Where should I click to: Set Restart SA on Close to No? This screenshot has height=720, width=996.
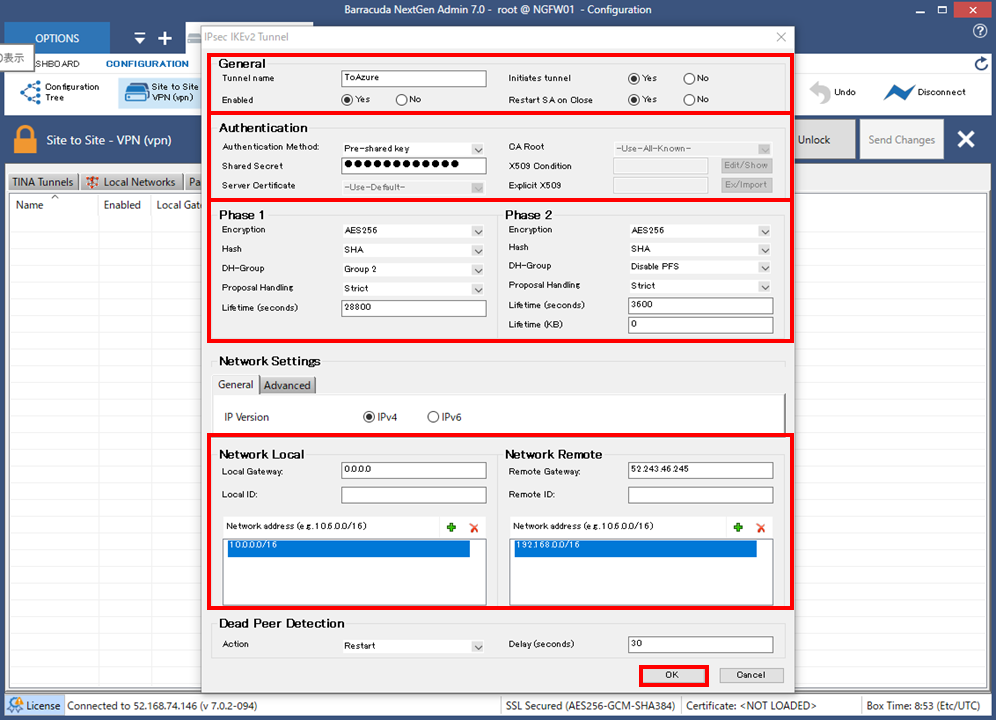(689, 100)
